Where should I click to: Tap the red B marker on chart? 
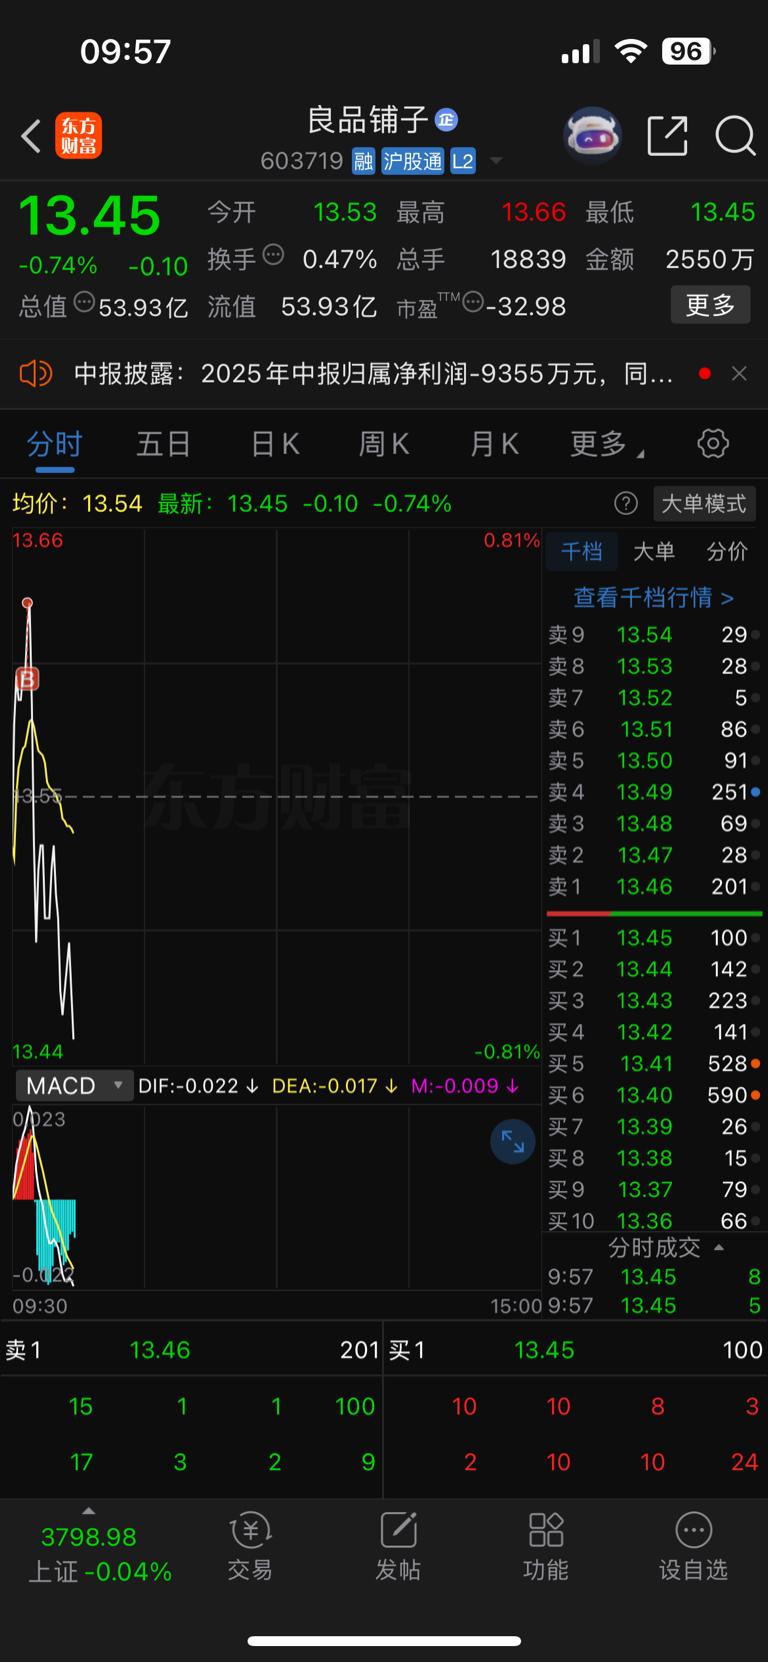pyautogui.click(x=27, y=679)
